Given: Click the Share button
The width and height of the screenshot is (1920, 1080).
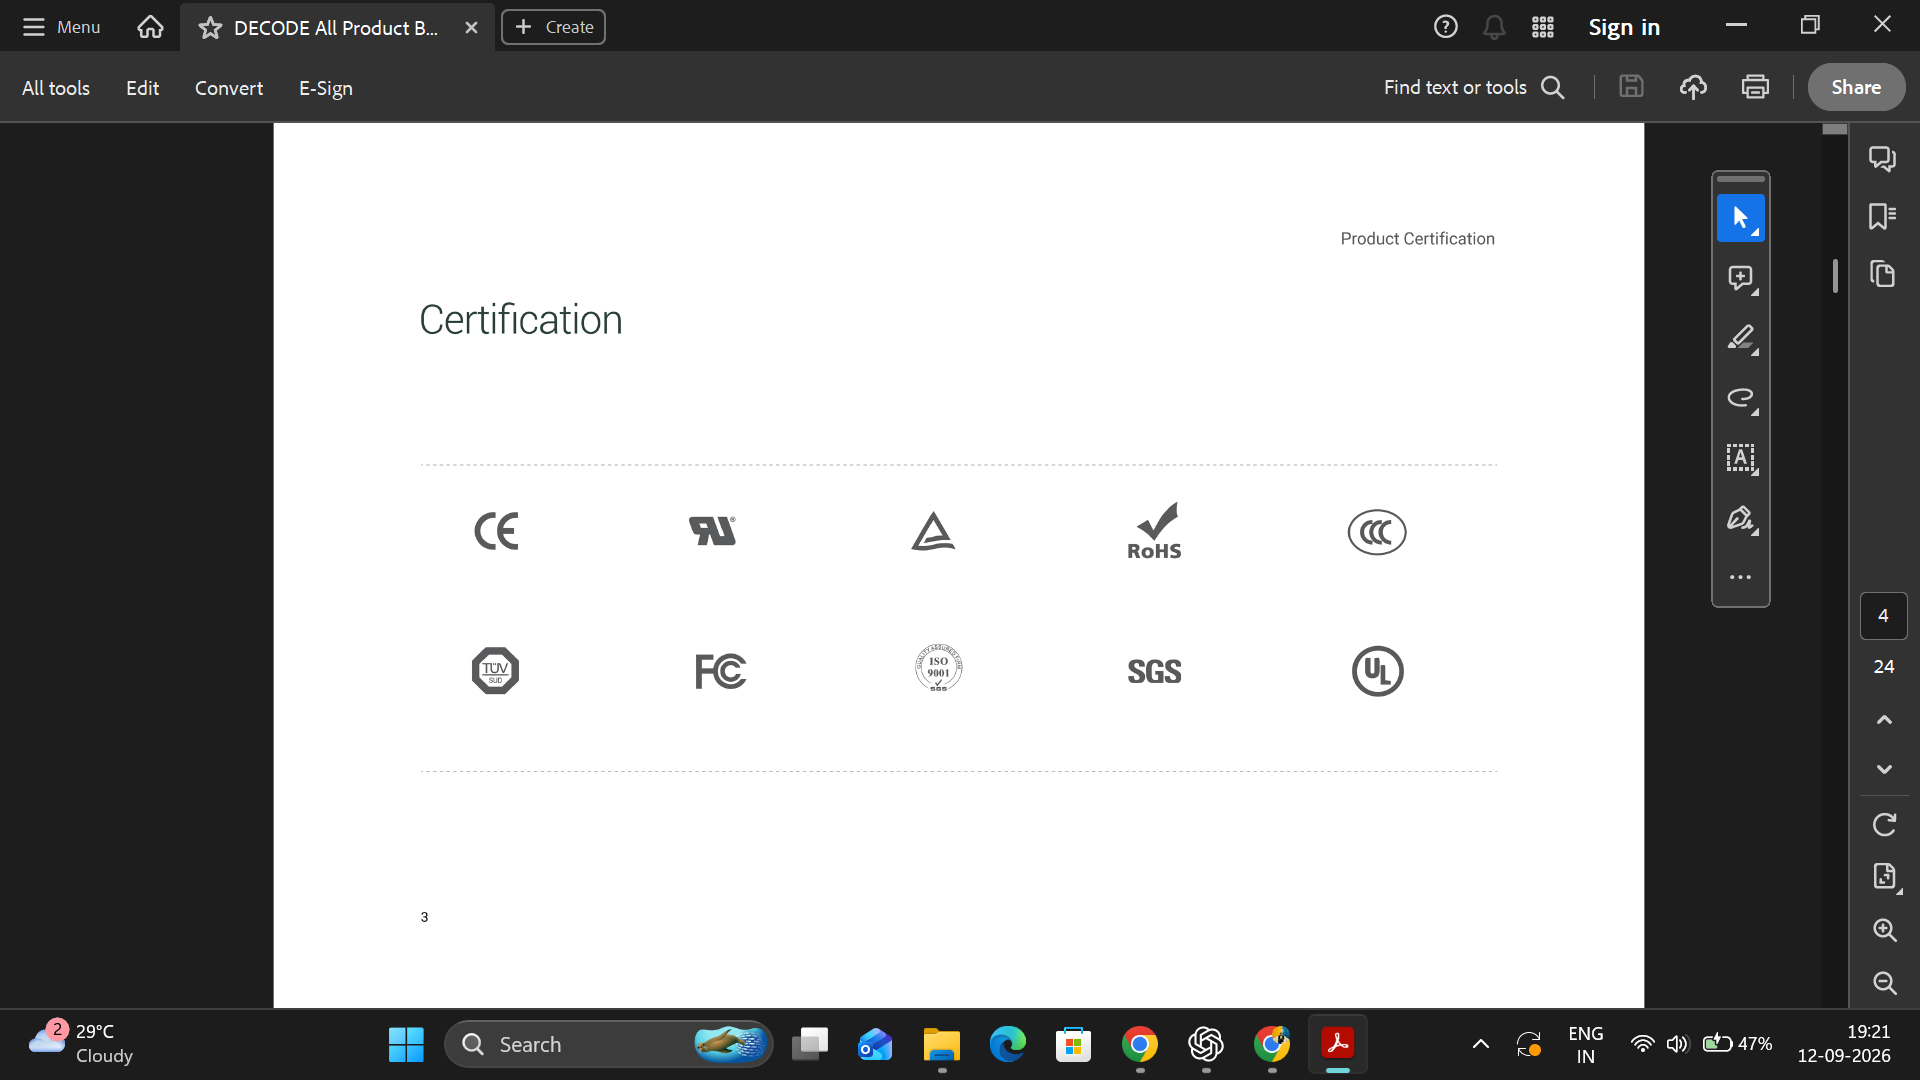Looking at the screenshot, I should 1856,87.
